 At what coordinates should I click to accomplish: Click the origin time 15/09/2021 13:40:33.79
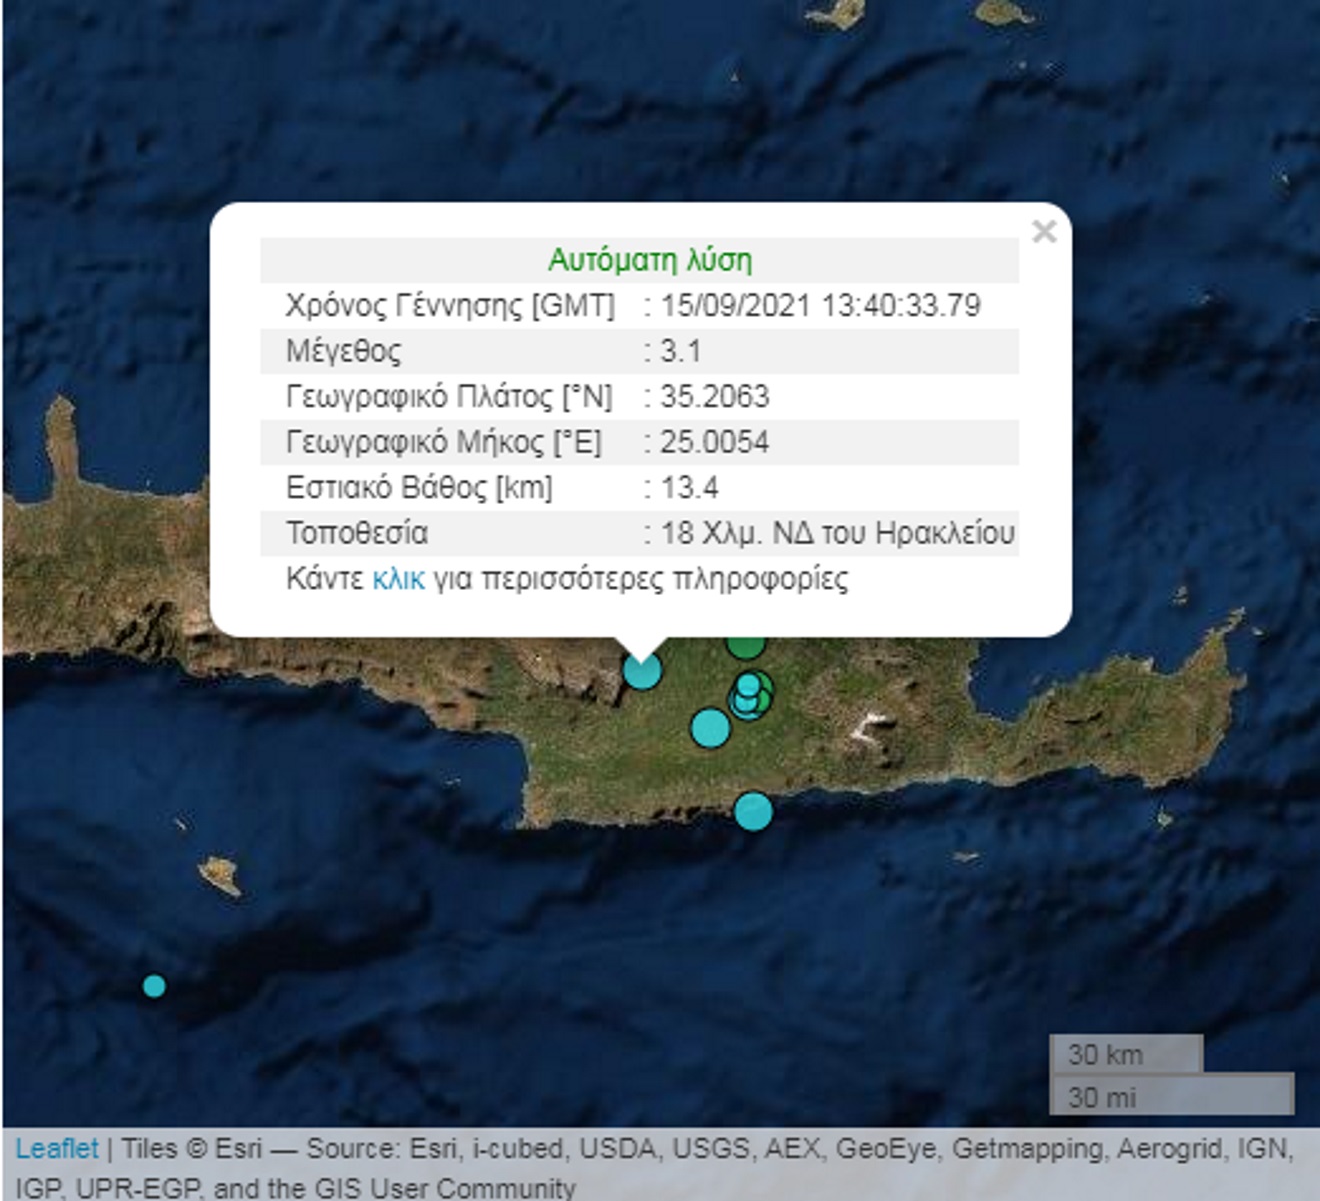tap(820, 305)
